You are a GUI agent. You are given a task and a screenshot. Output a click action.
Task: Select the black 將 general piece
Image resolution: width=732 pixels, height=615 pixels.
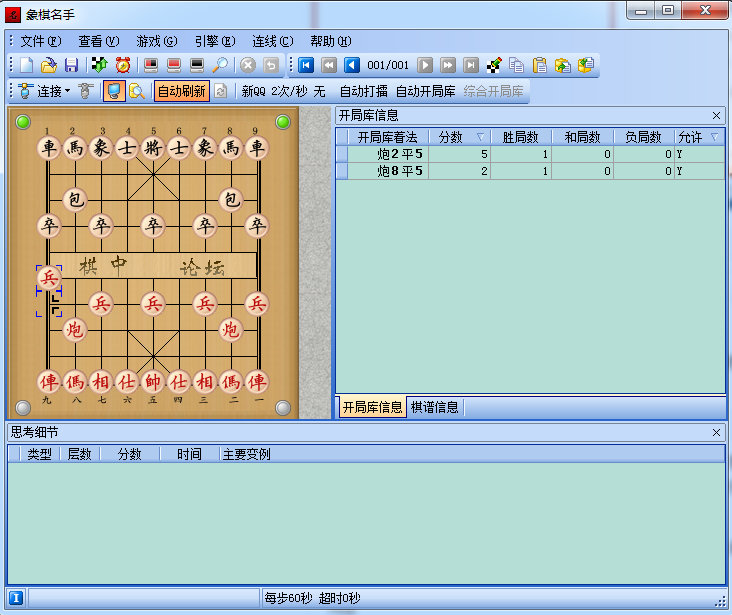[x=153, y=148]
